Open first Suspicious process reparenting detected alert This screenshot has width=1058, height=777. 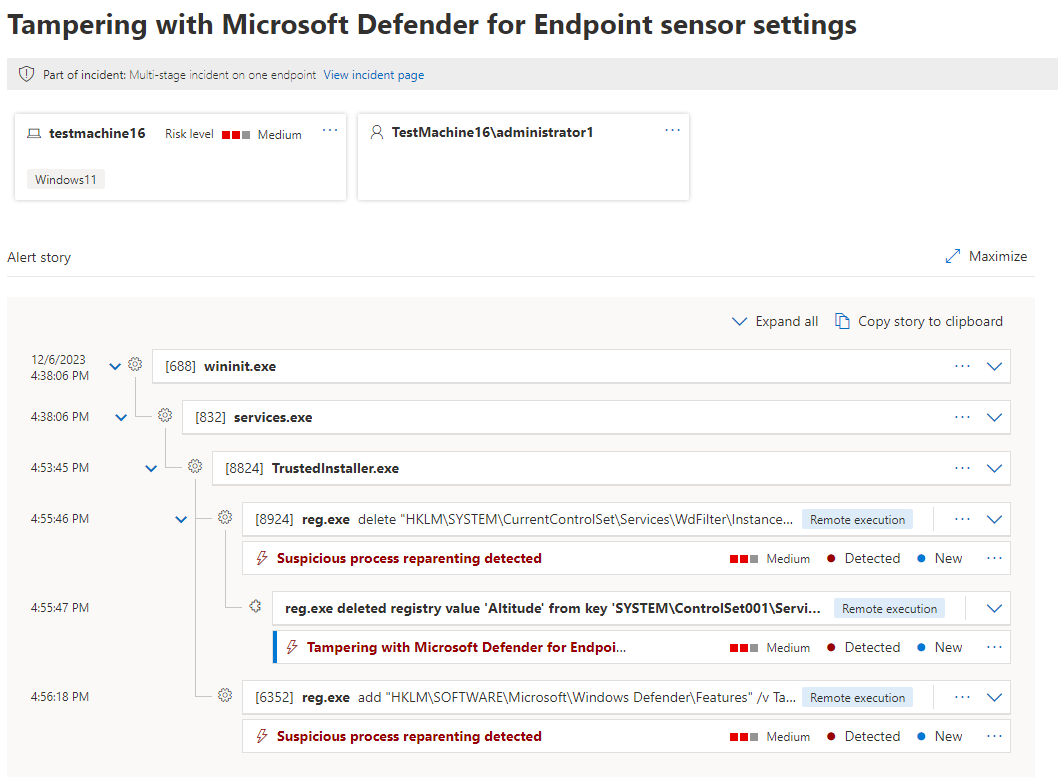(x=409, y=558)
